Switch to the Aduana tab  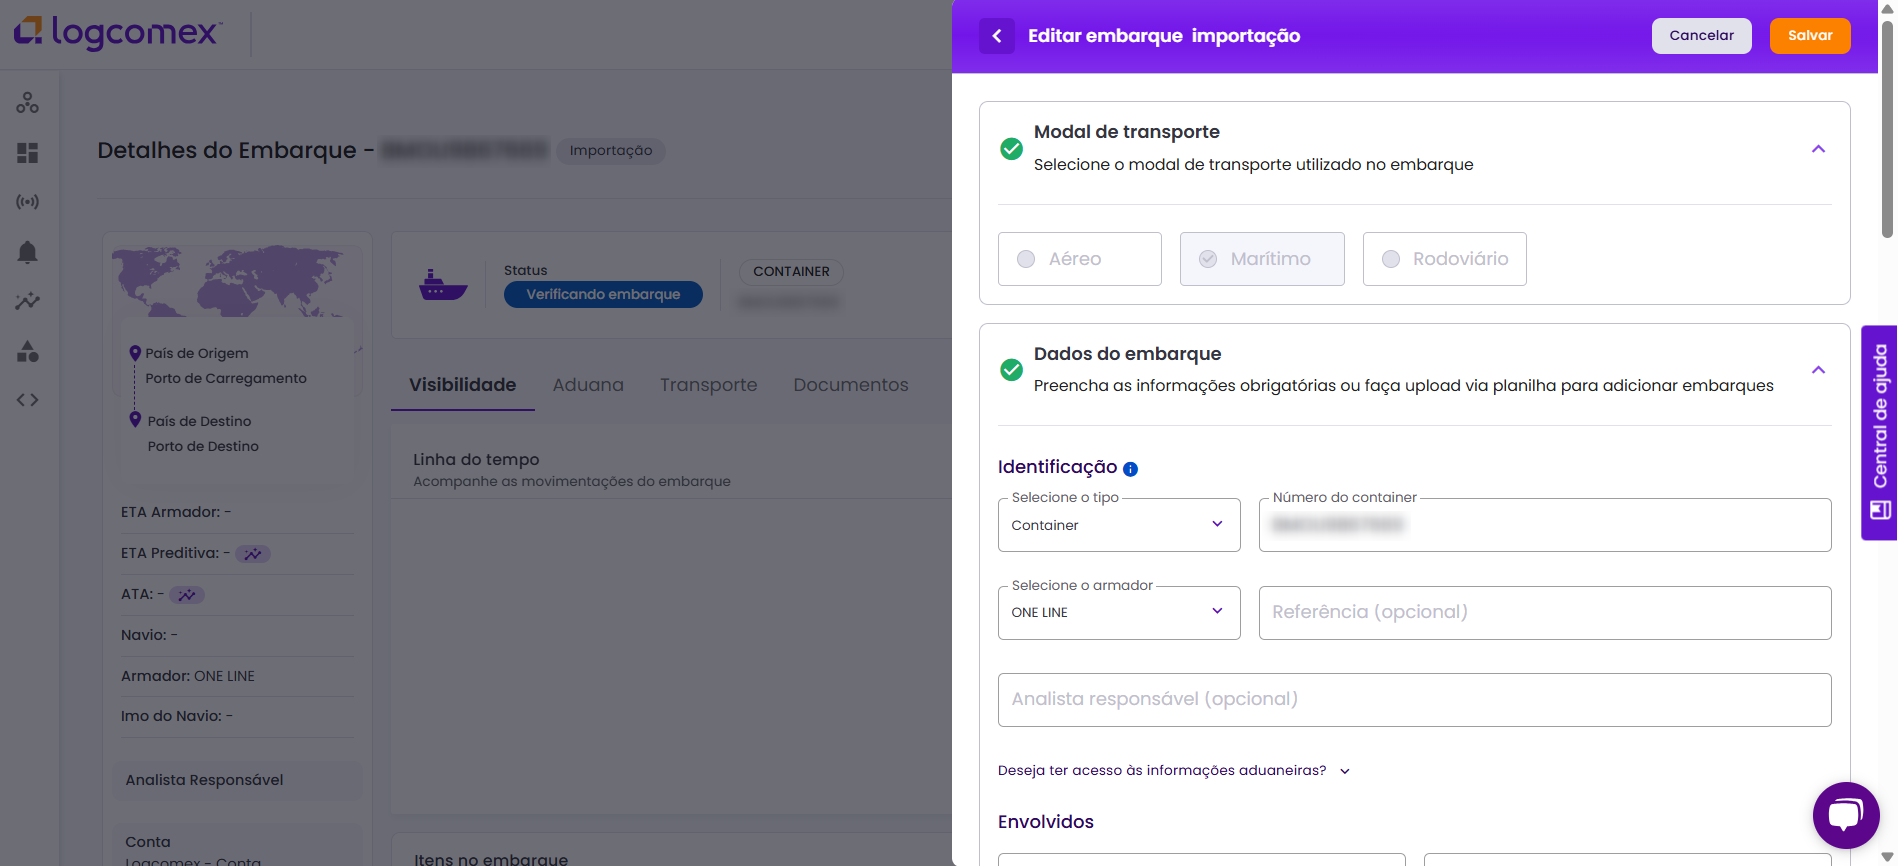(588, 385)
